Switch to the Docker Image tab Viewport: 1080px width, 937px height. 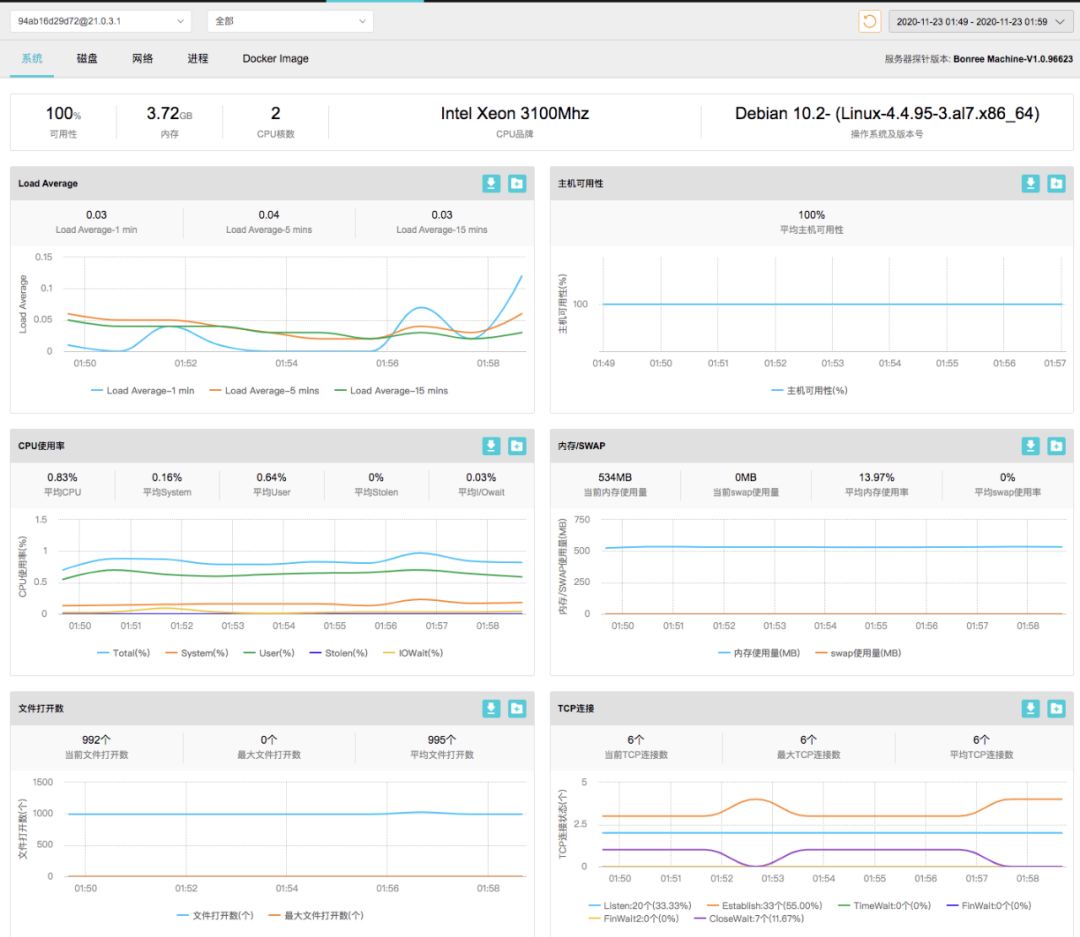(276, 59)
